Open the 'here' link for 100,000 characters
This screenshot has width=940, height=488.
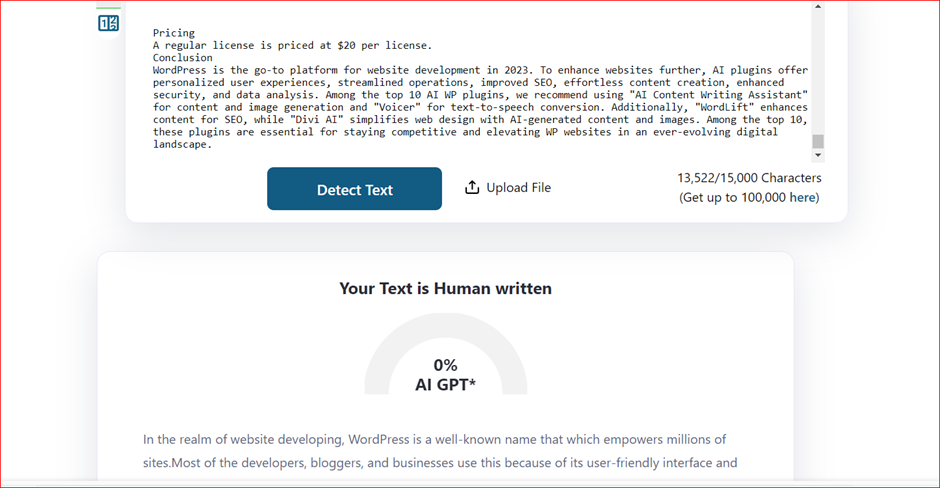point(802,197)
